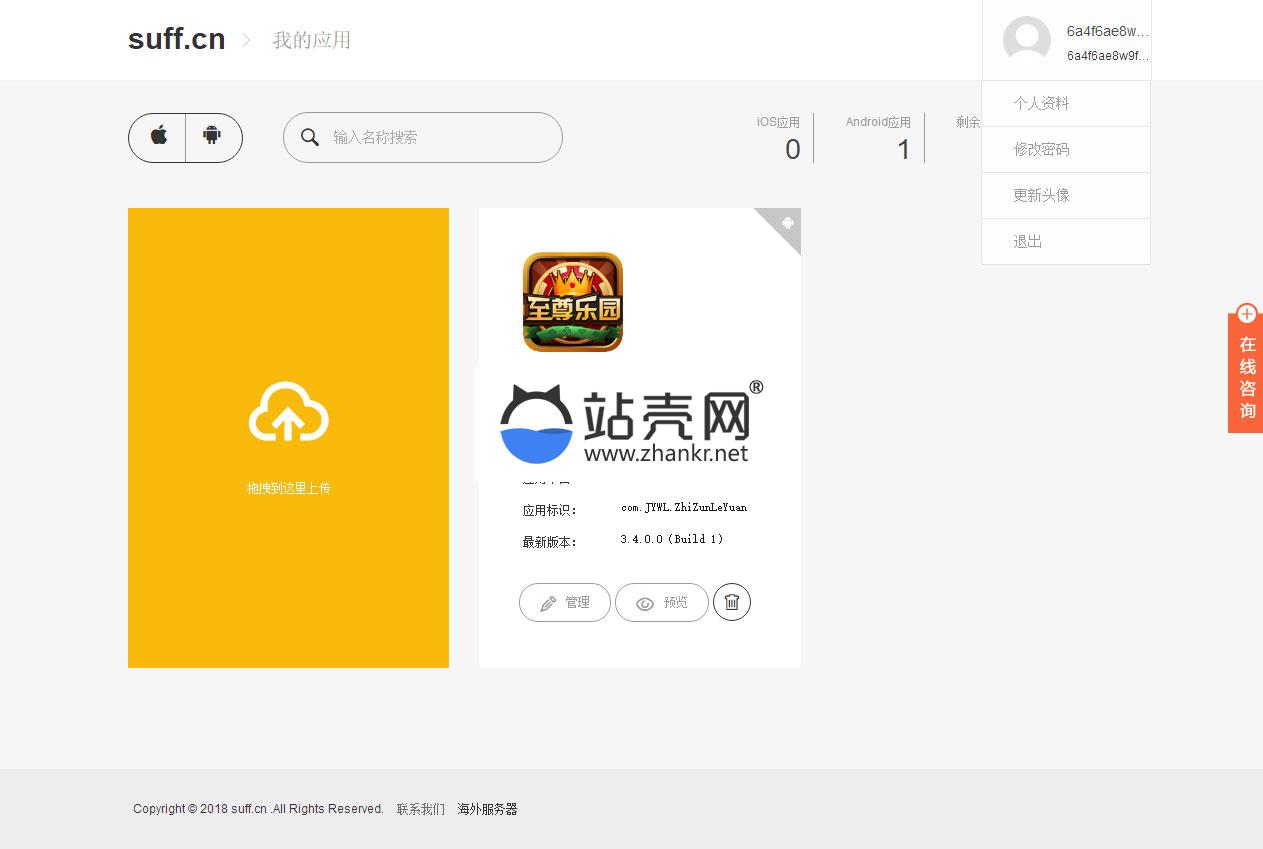Log out via 退出 menu item

1028,241
